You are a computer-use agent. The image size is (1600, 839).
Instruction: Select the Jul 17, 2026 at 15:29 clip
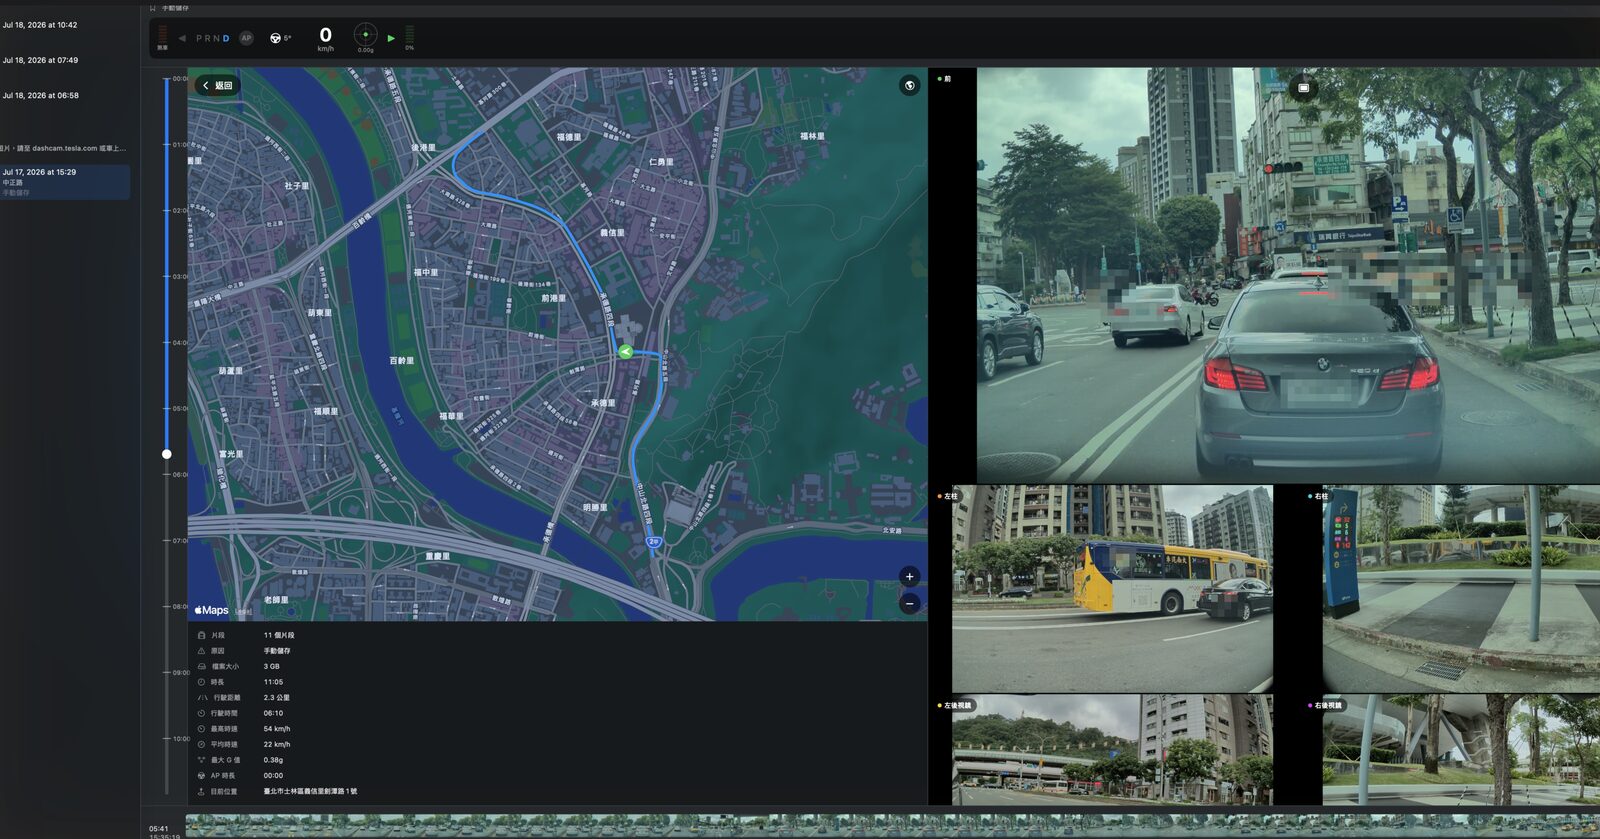[x=66, y=182]
